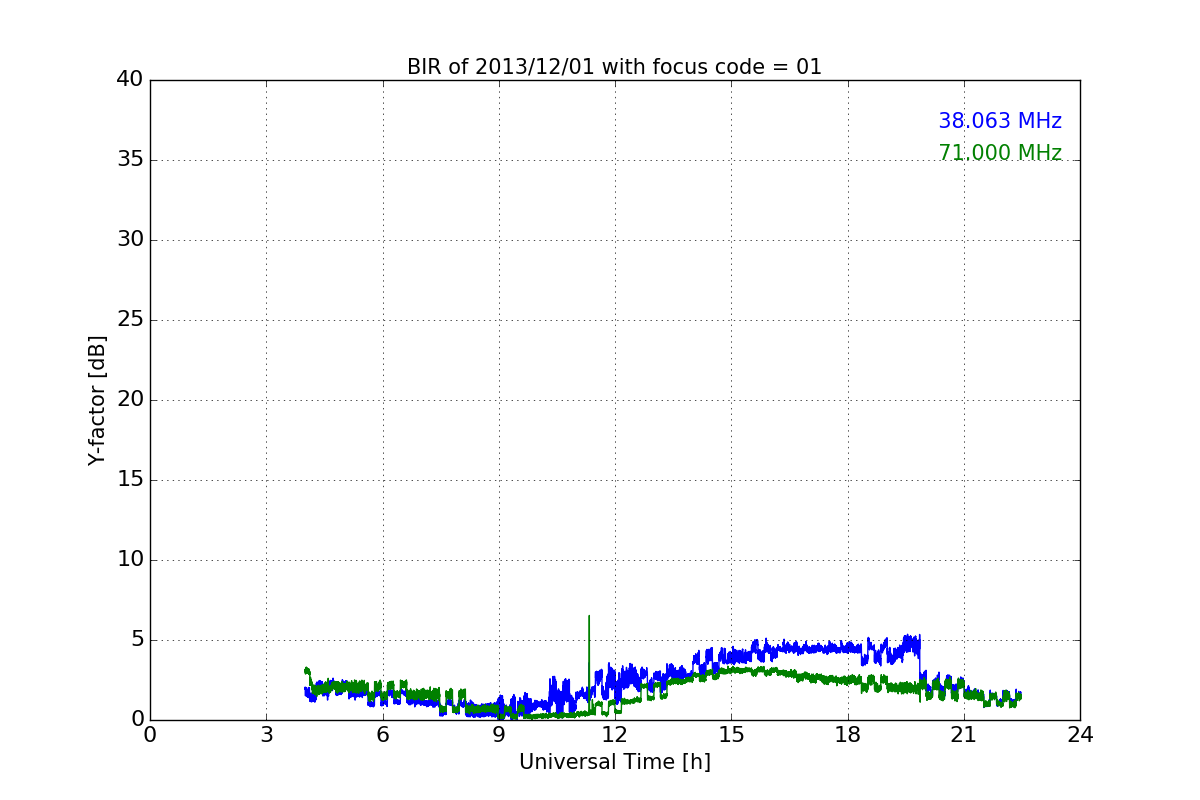Click the x-axis tick label 9
1200x800 pixels.
point(499,735)
